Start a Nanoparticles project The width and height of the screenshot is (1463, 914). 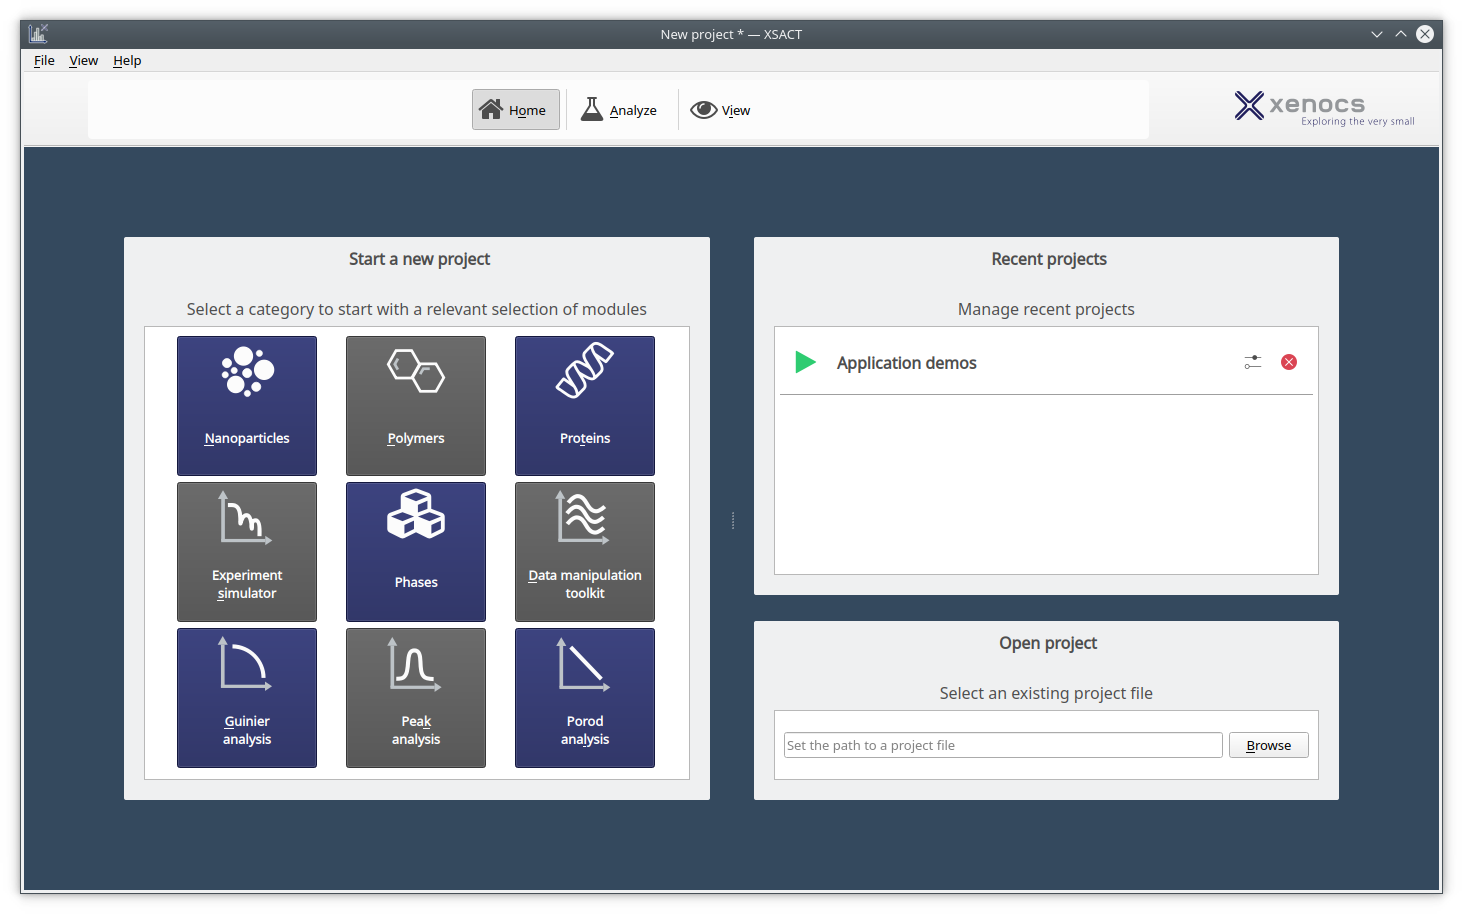tap(247, 406)
